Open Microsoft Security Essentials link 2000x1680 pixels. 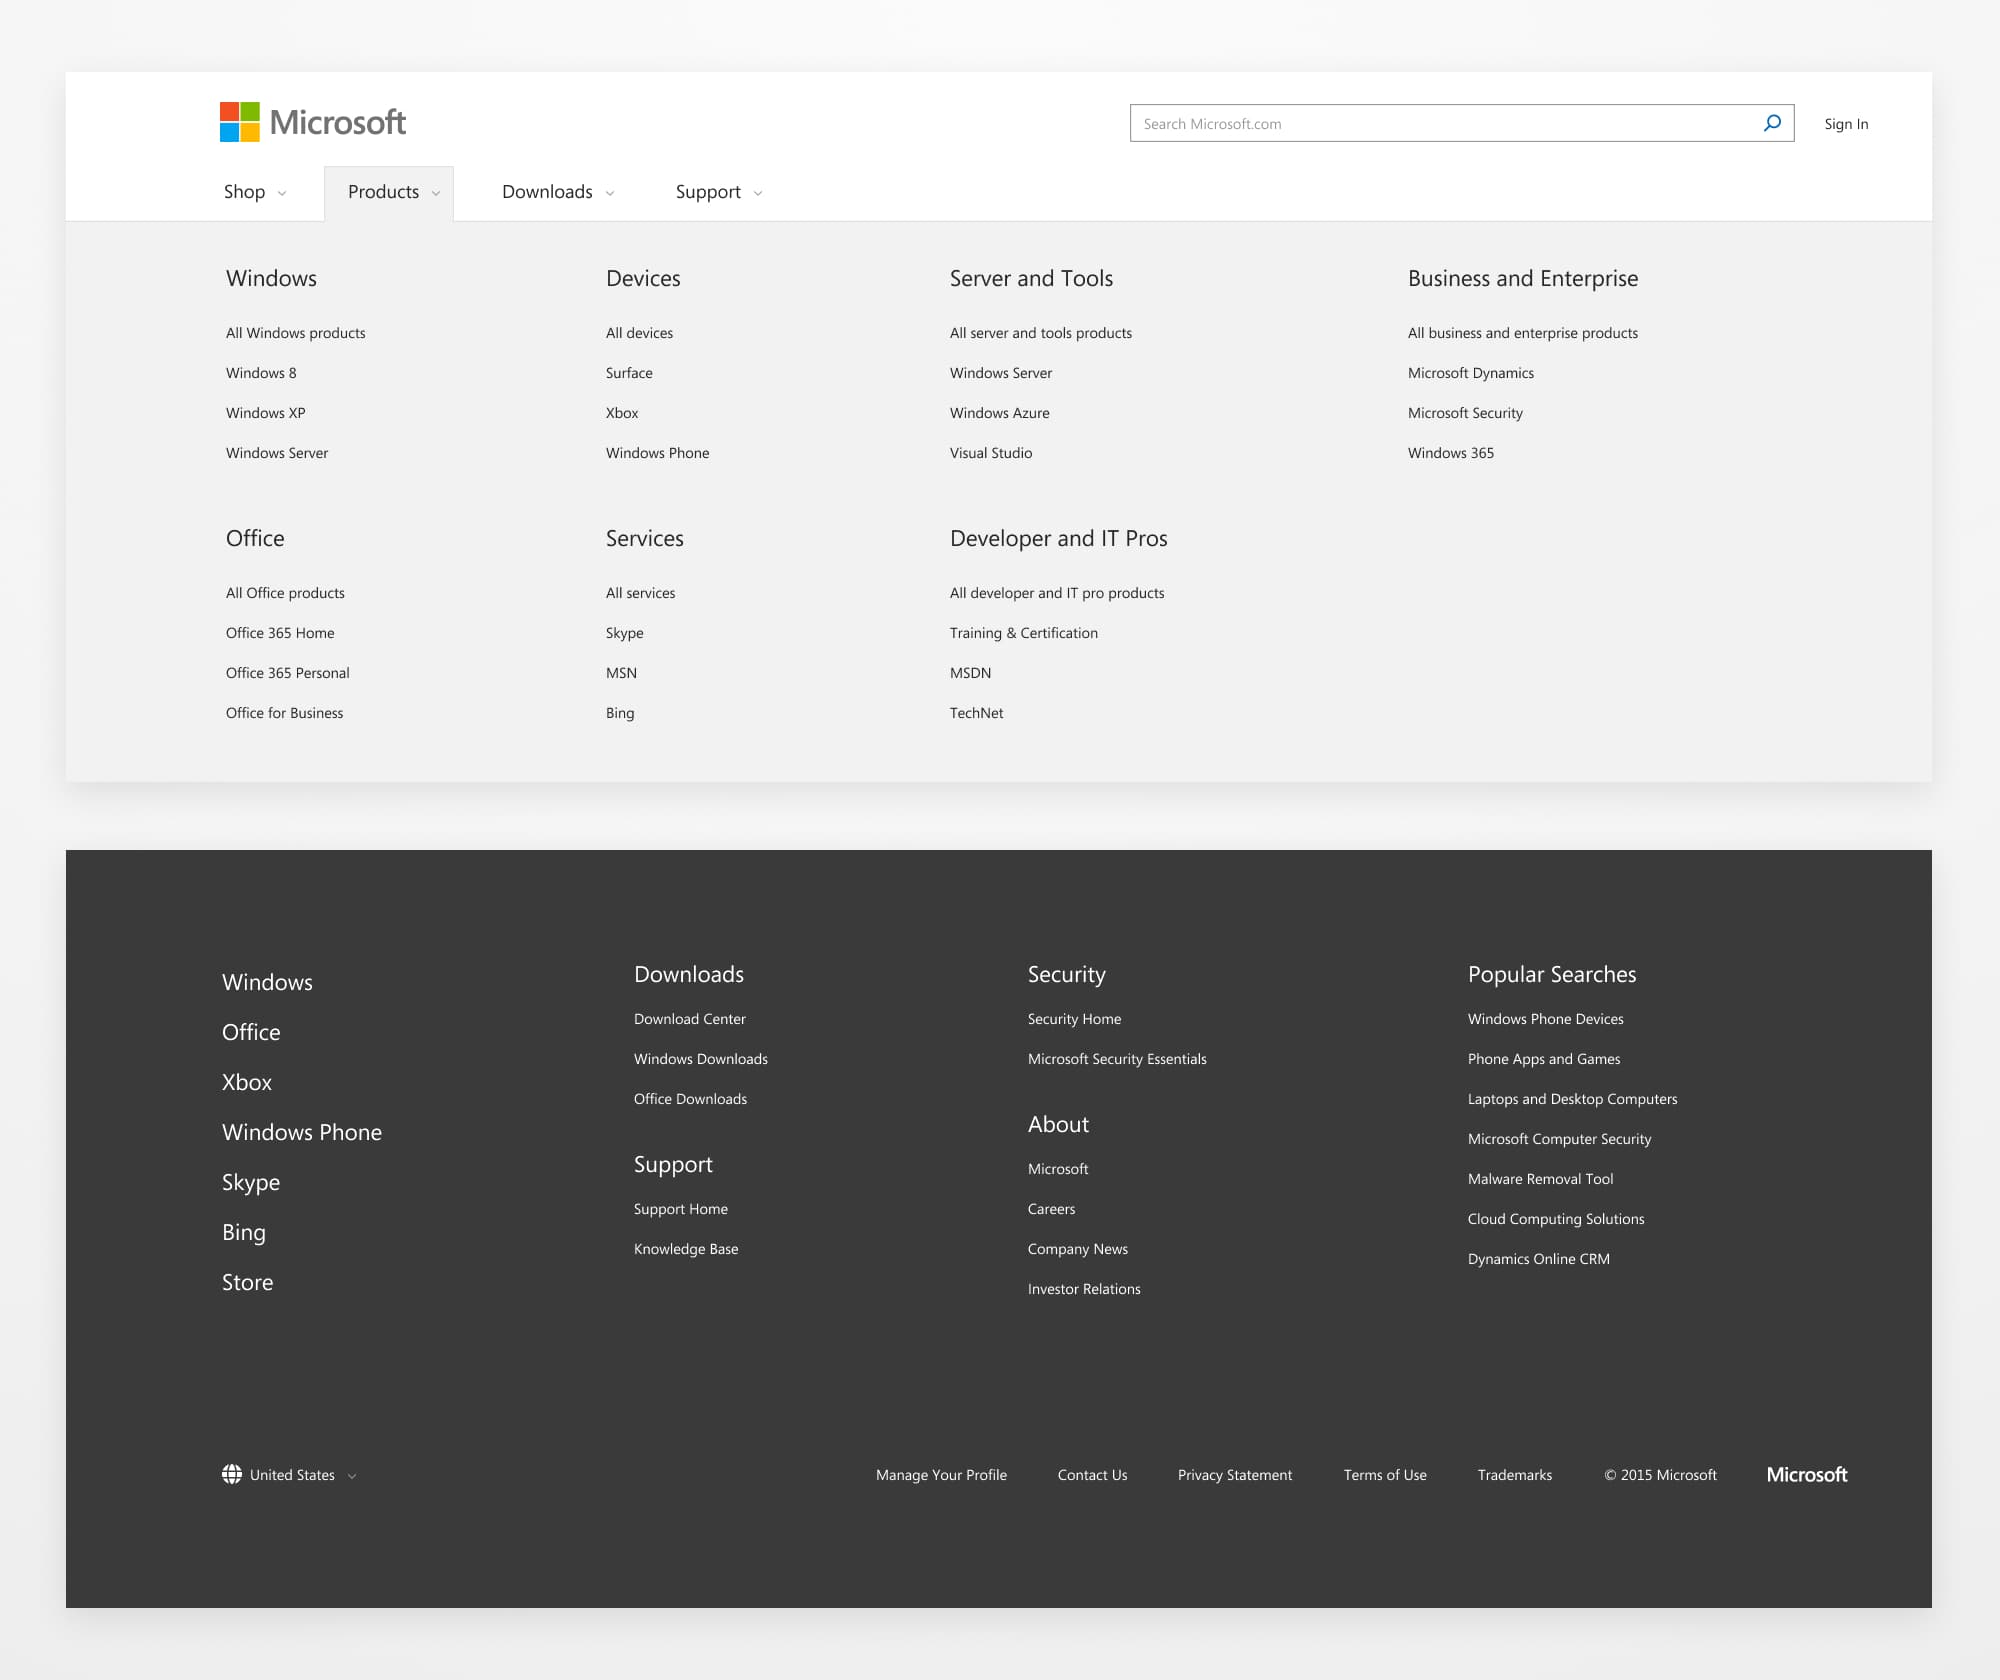(1117, 1059)
